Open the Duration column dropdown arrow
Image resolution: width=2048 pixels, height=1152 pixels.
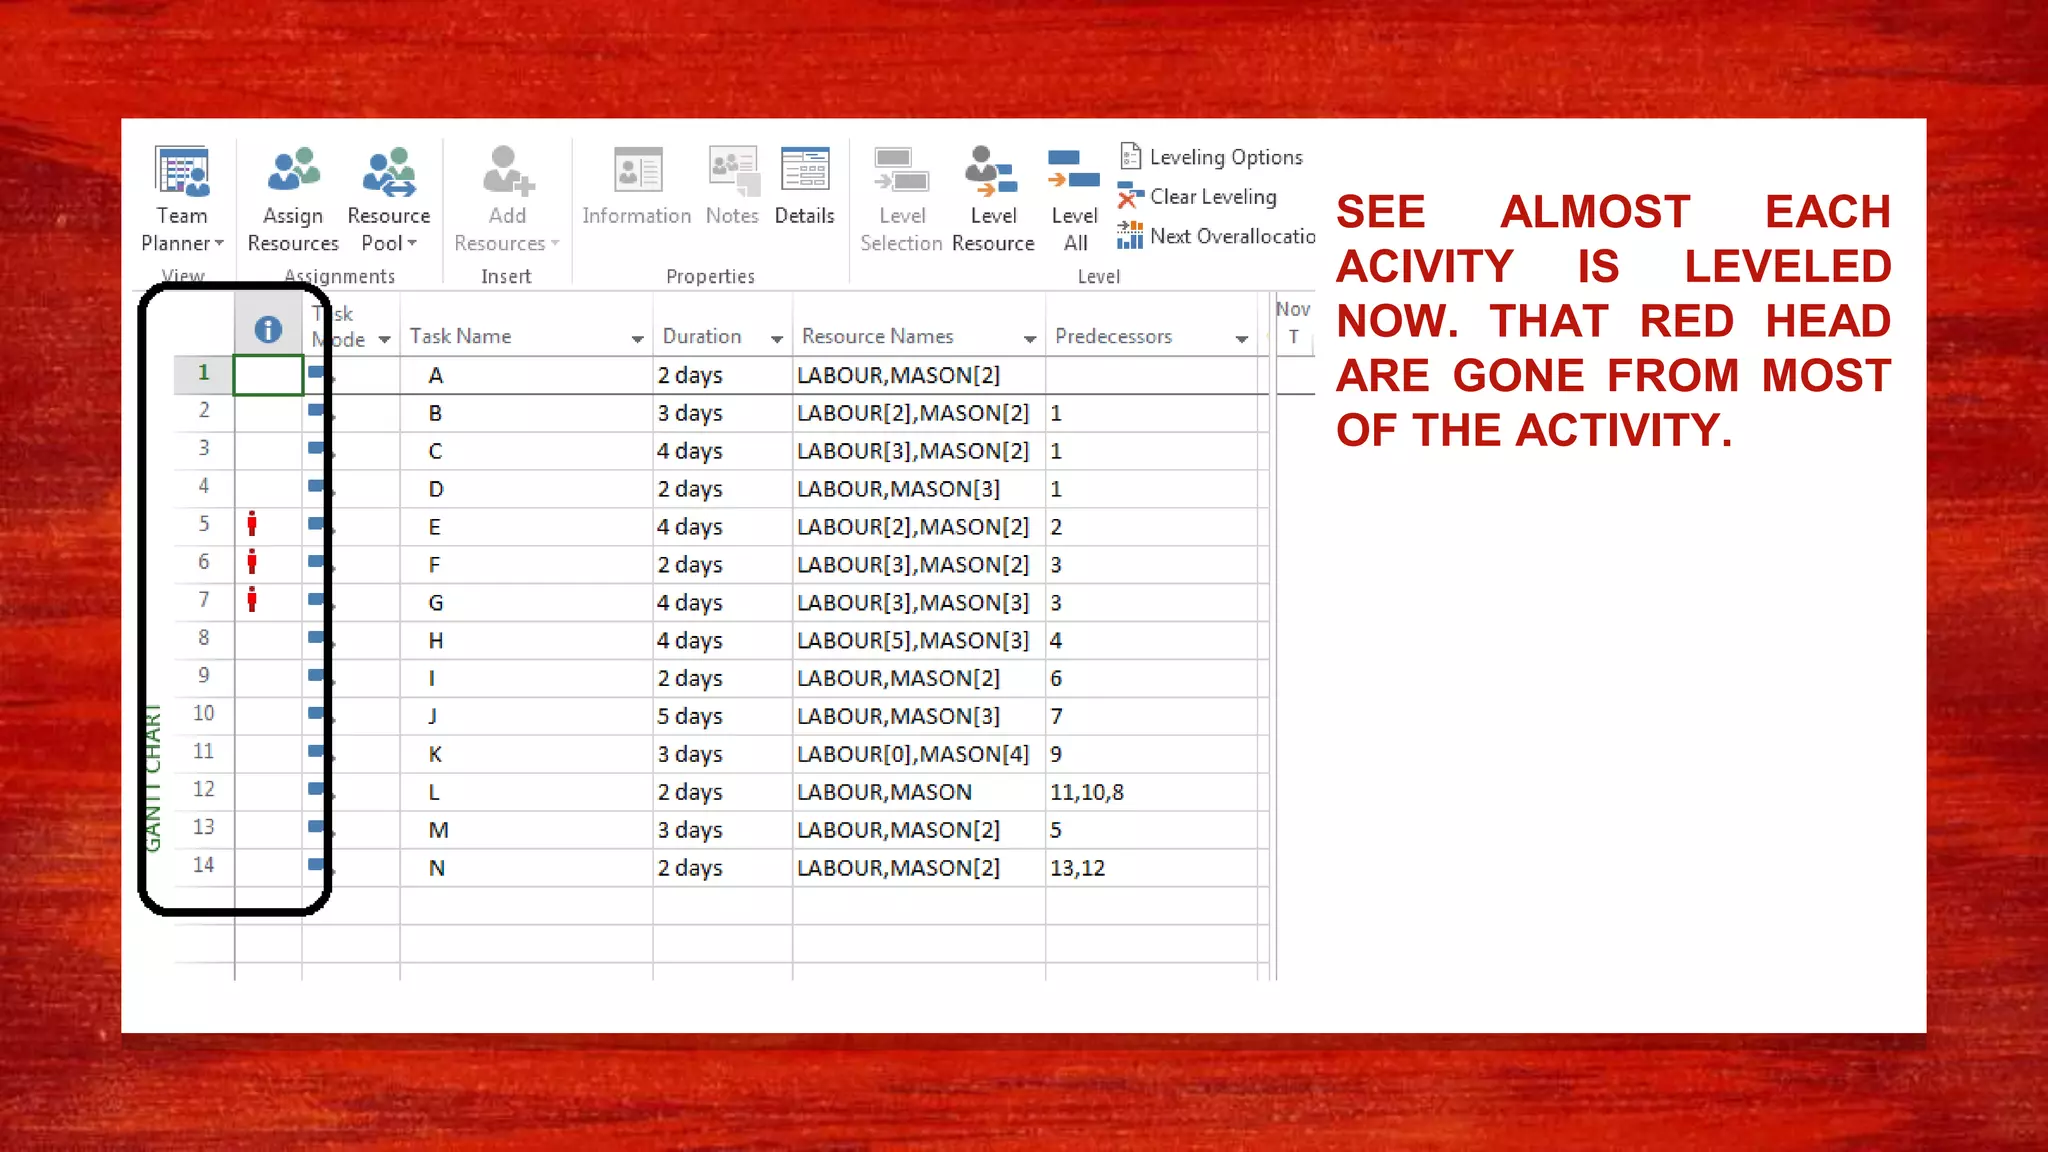click(x=776, y=340)
